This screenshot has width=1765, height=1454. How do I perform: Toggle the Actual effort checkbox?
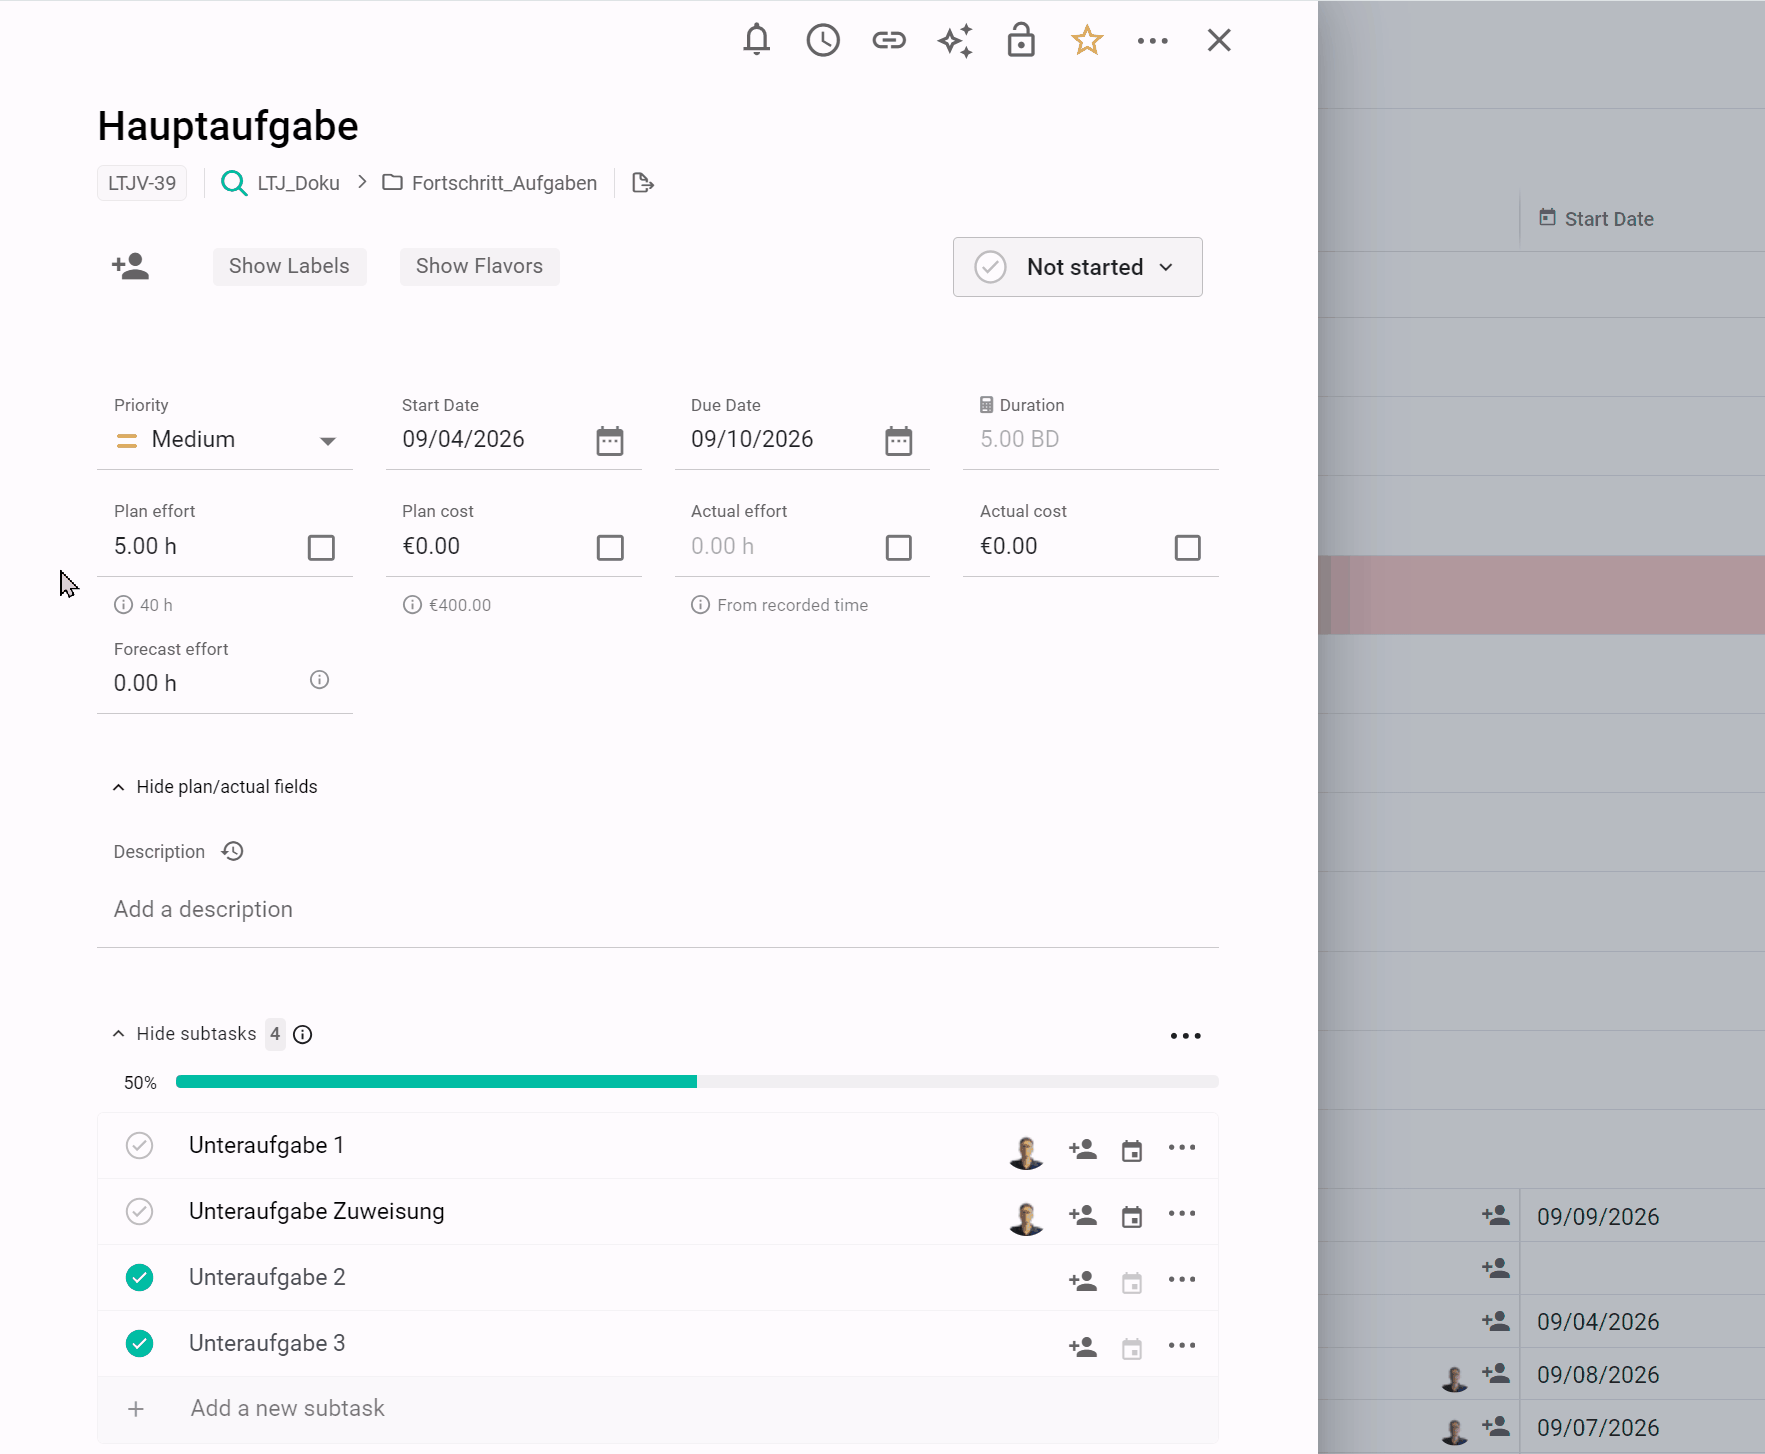(x=899, y=548)
